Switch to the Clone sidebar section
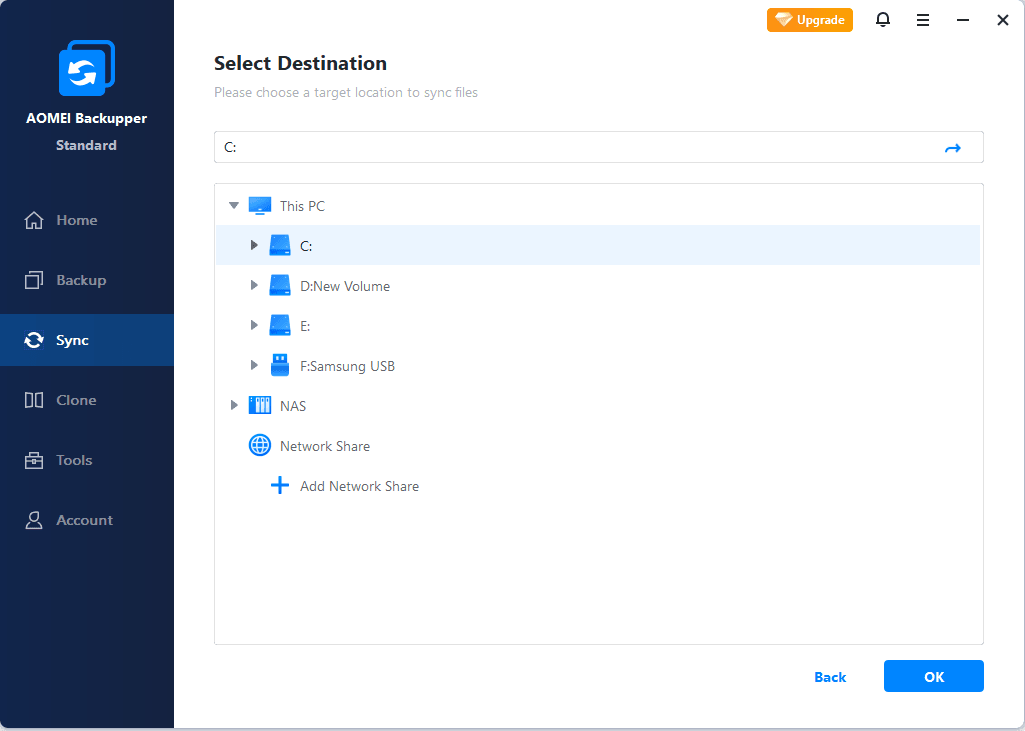 click(76, 400)
